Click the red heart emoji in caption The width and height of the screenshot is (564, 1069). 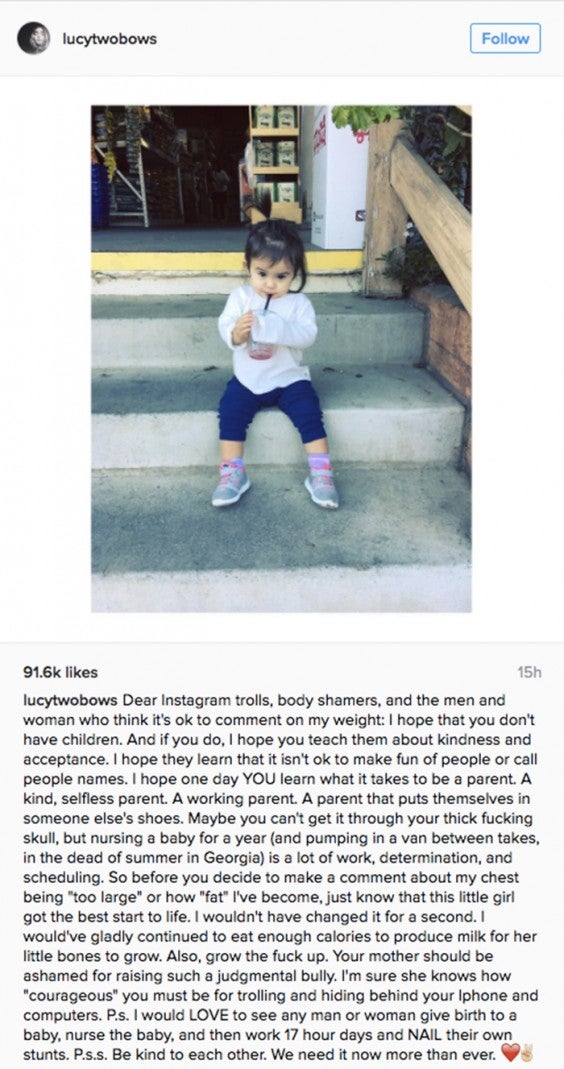click(509, 1053)
